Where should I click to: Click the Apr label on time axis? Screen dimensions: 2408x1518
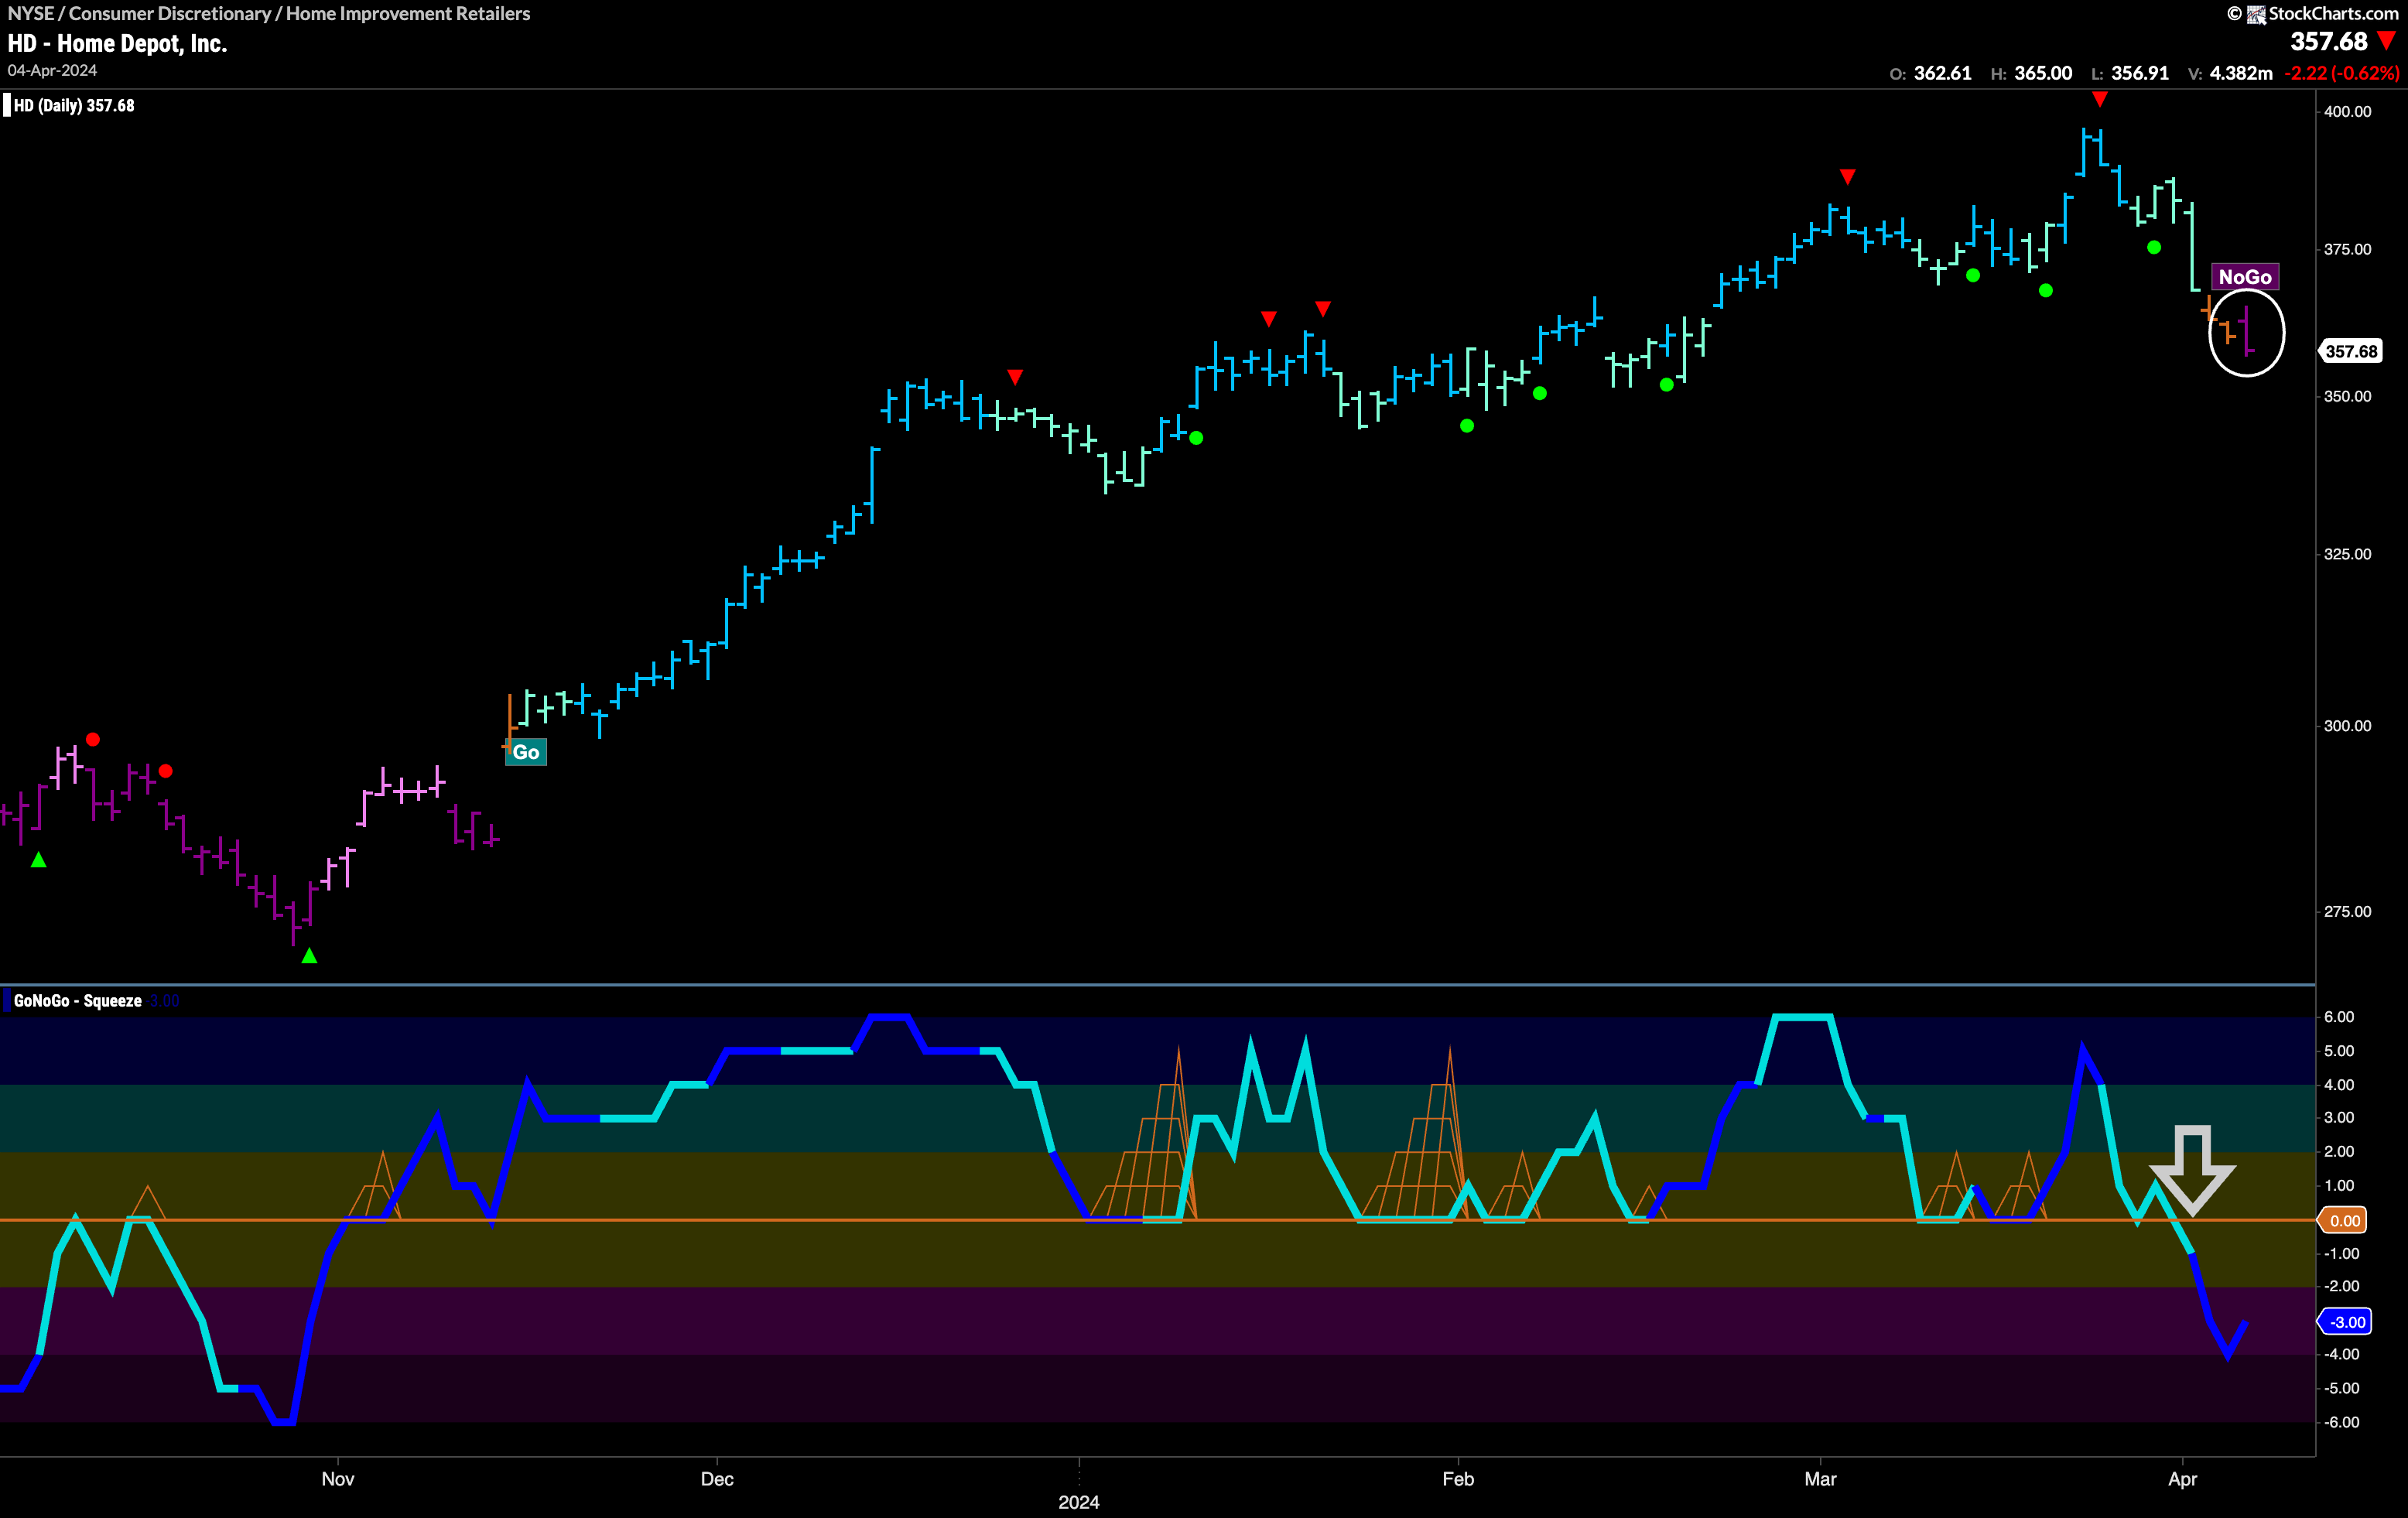click(2182, 1479)
